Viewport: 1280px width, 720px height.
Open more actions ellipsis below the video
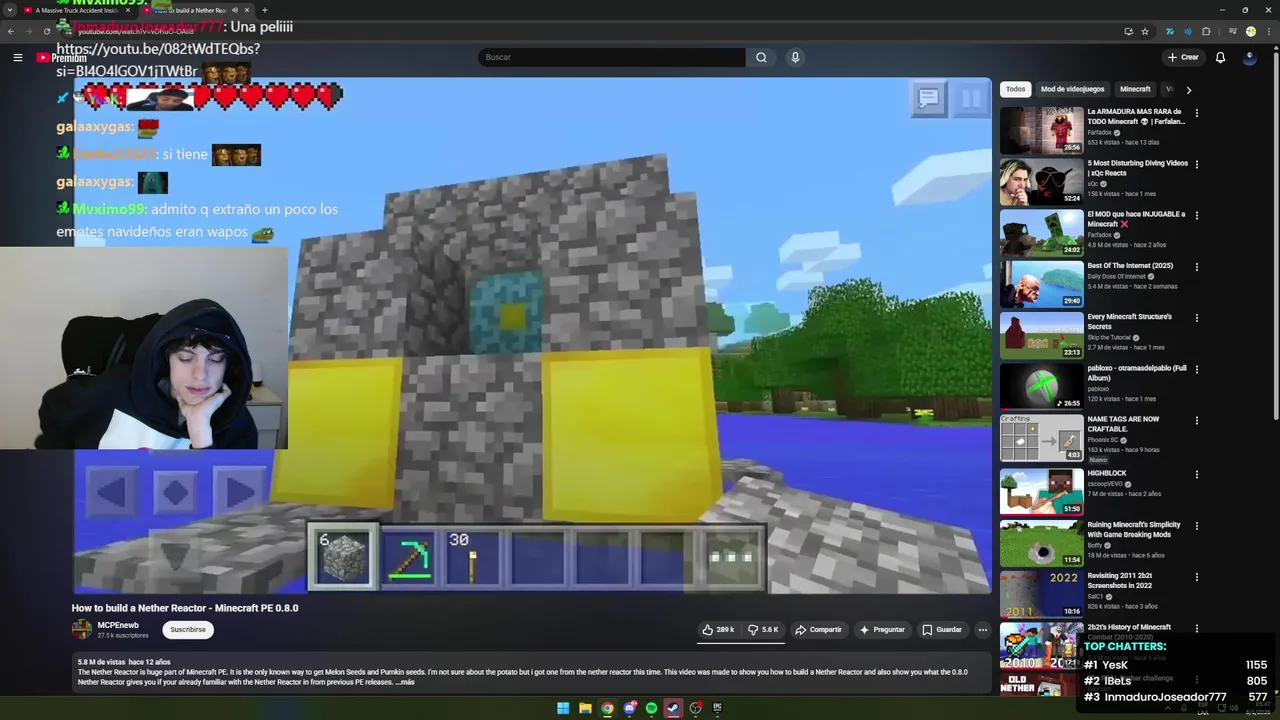coord(982,630)
